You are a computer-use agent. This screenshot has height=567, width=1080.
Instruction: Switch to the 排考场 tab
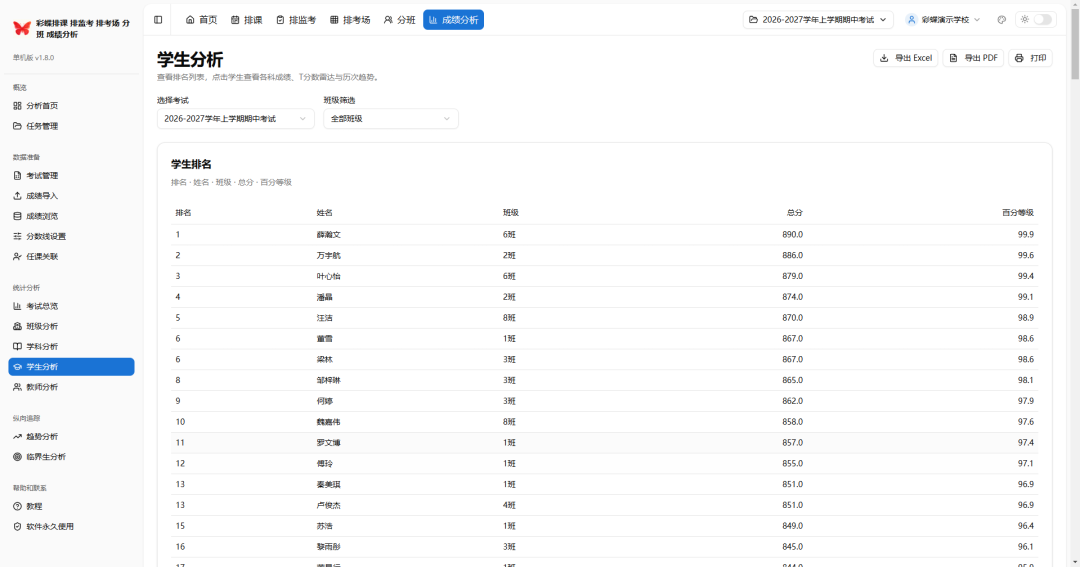click(350, 20)
